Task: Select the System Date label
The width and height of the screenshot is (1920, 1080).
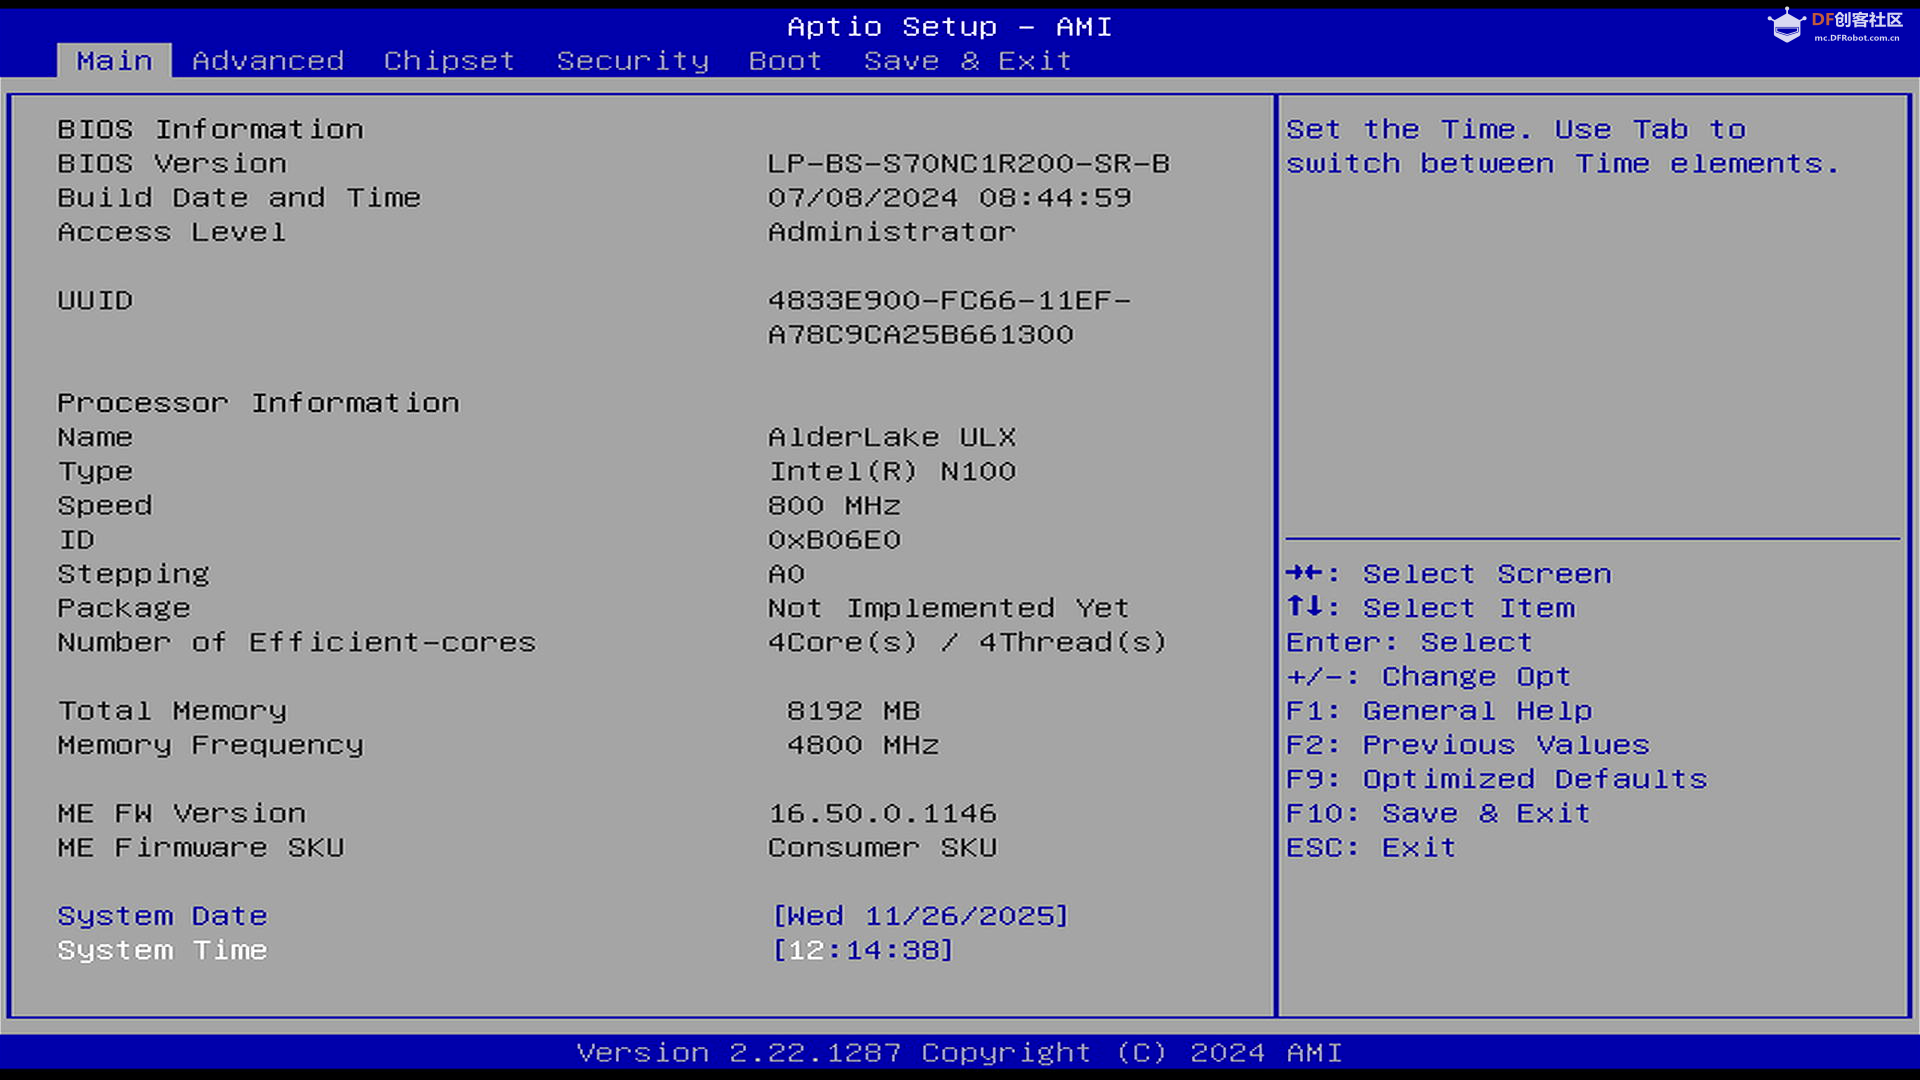Action: 162,916
